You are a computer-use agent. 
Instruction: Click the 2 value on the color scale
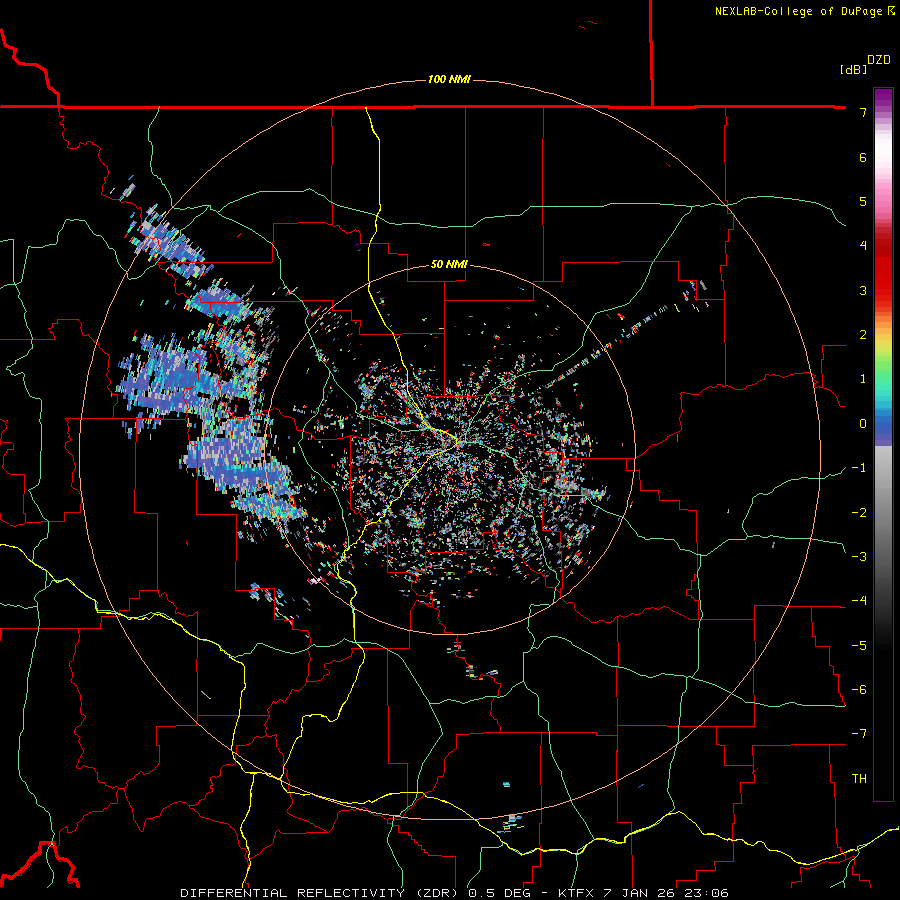pos(863,335)
